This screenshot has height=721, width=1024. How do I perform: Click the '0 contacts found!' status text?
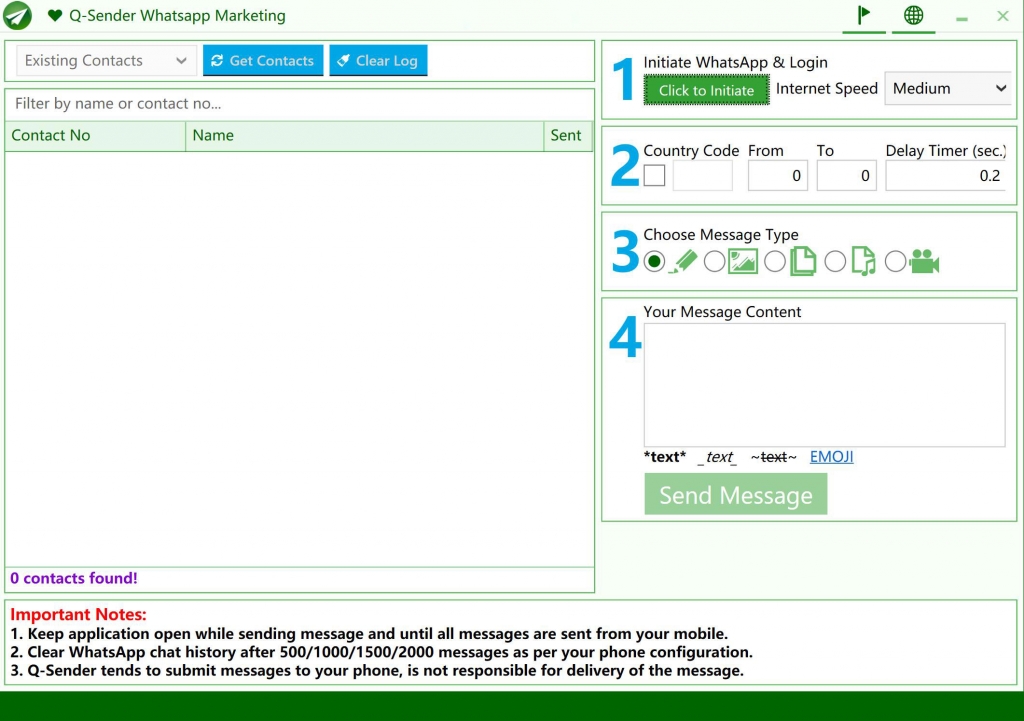pos(74,578)
